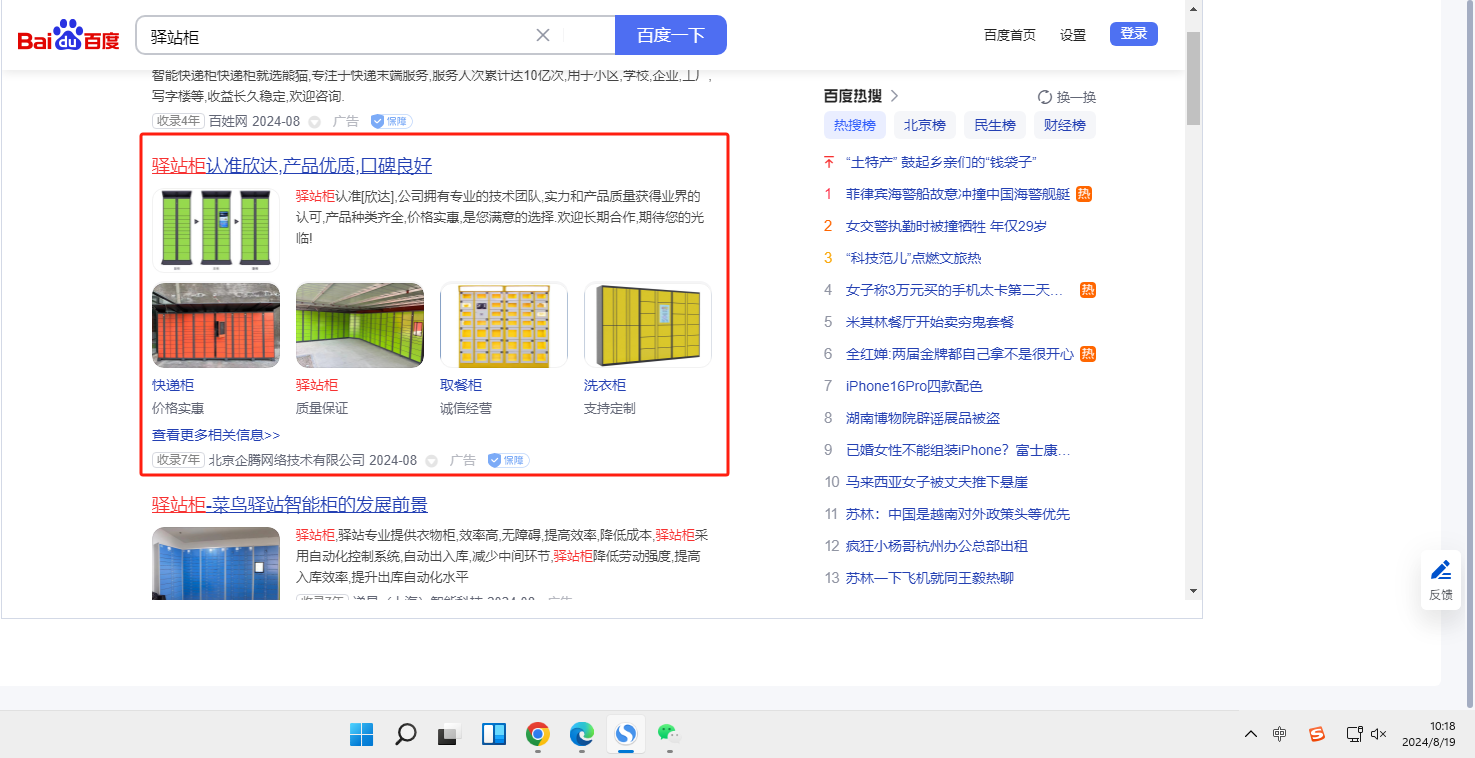1475x758 pixels.
Task: Click the chevron arrow beside 百度热搜
Action: tap(894, 96)
